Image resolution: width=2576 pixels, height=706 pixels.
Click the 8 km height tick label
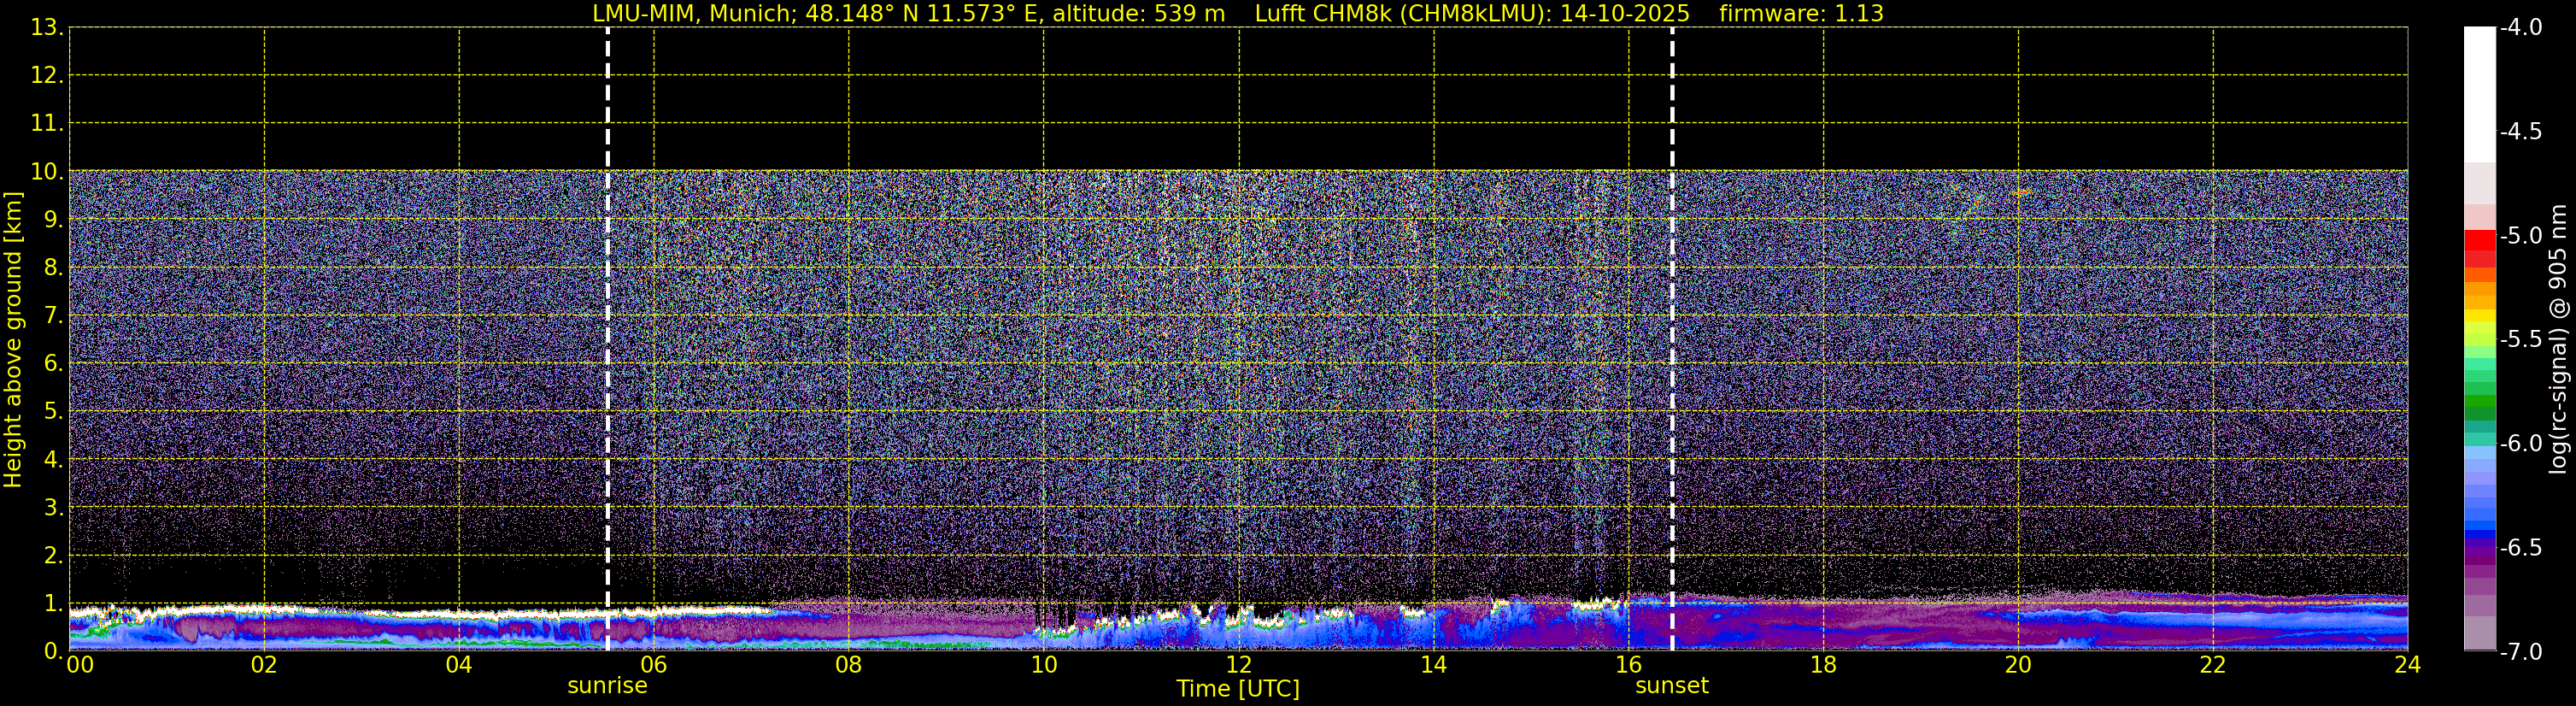point(53,267)
